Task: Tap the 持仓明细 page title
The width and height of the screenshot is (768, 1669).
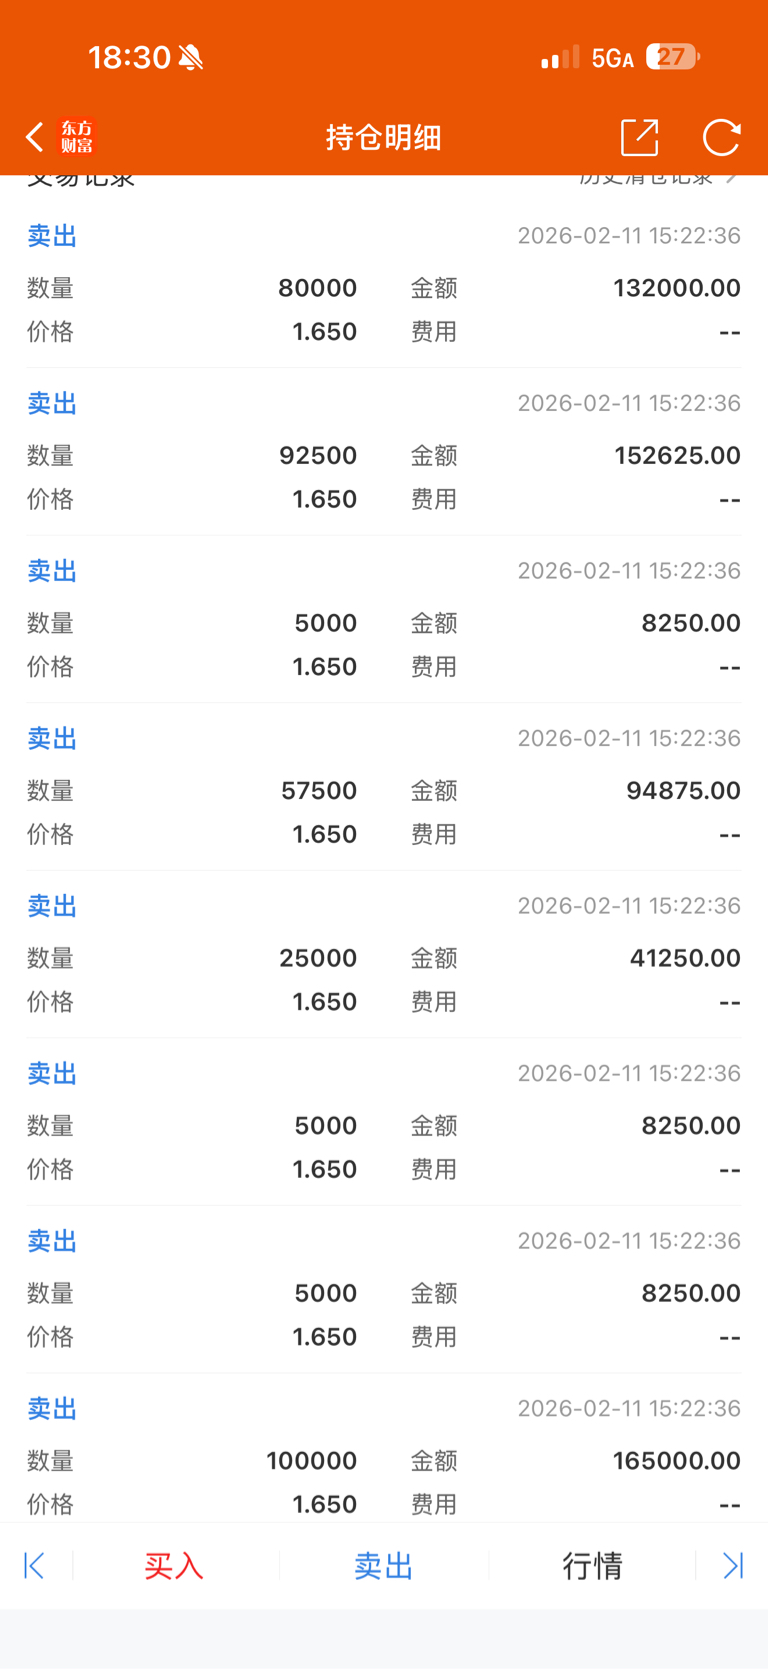Action: pyautogui.click(x=384, y=137)
